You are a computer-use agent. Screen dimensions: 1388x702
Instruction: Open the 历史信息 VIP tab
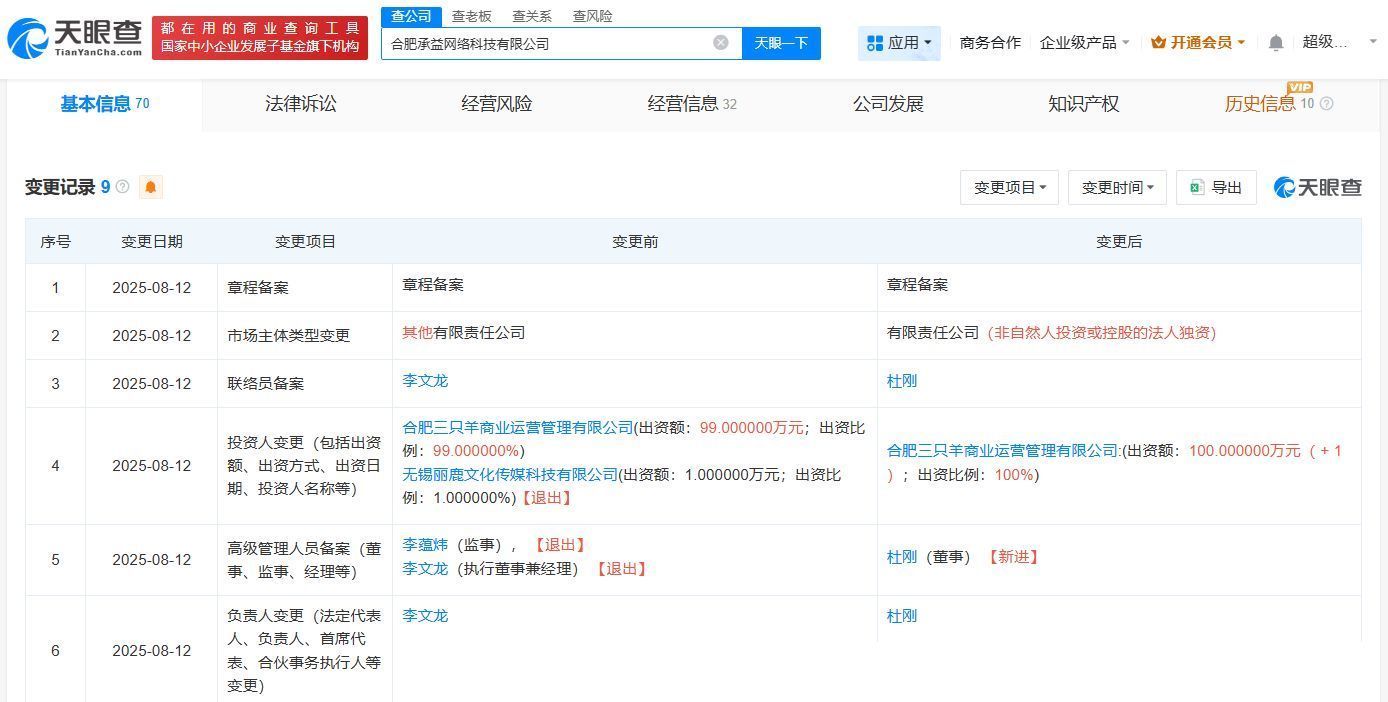[1269, 103]
